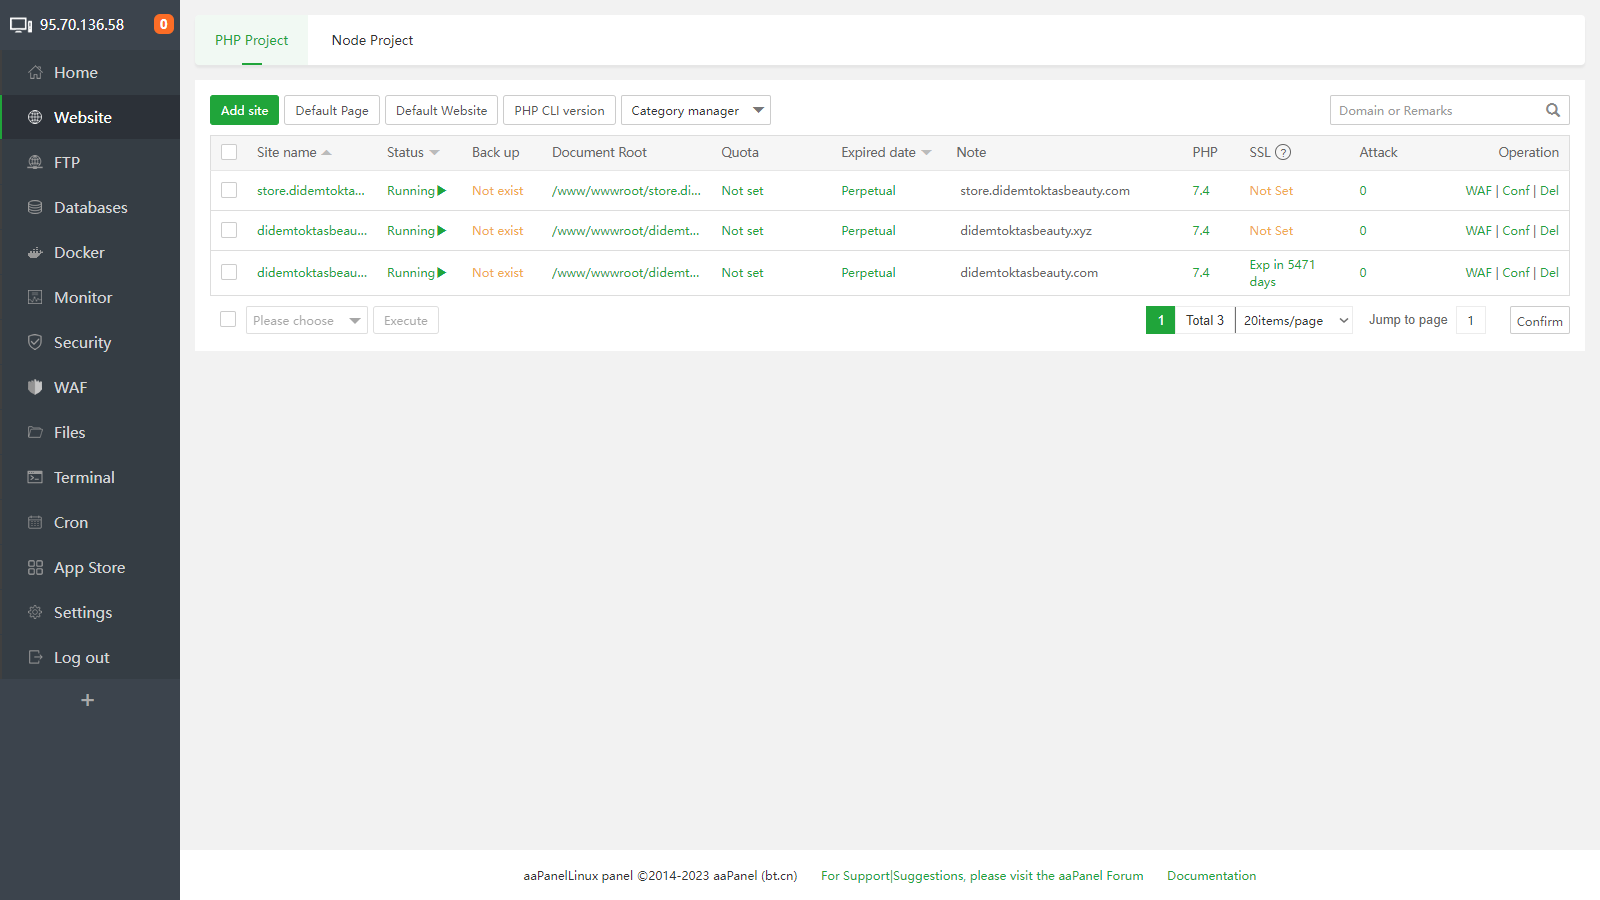Image resolution: width=1600 pixels, height=900 pixels.
Task: Toggle the select-all checkbox in table header
Action: click(229, 153)
